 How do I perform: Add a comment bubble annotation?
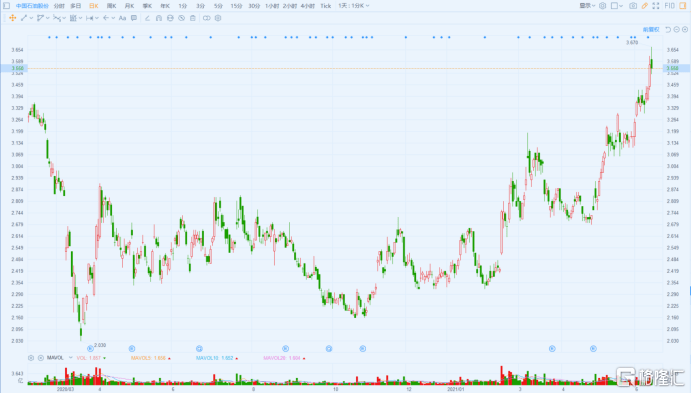134,18
